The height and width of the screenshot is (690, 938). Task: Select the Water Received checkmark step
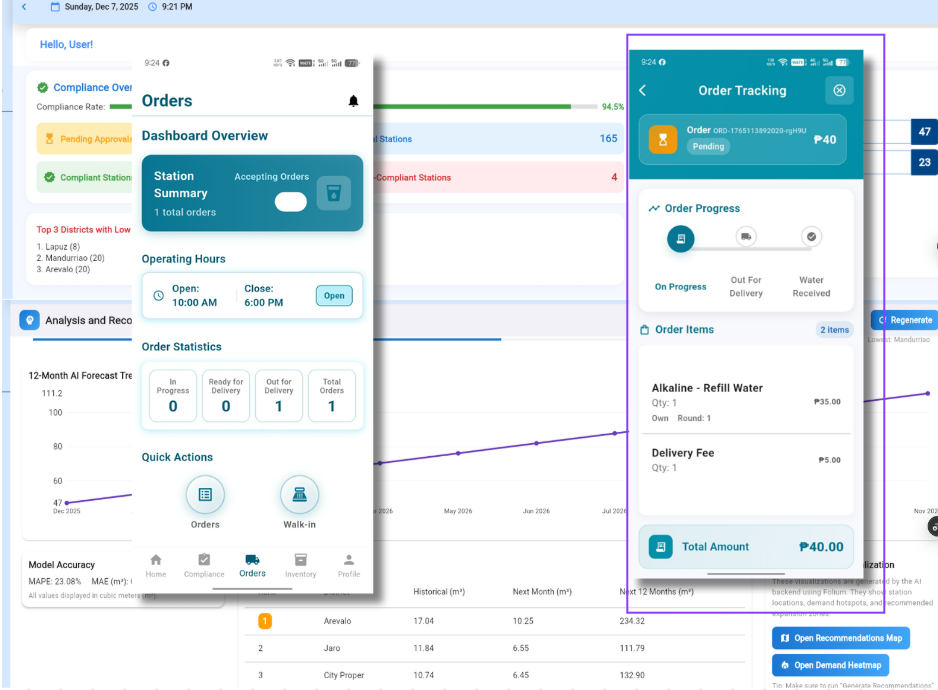point(810,238)
